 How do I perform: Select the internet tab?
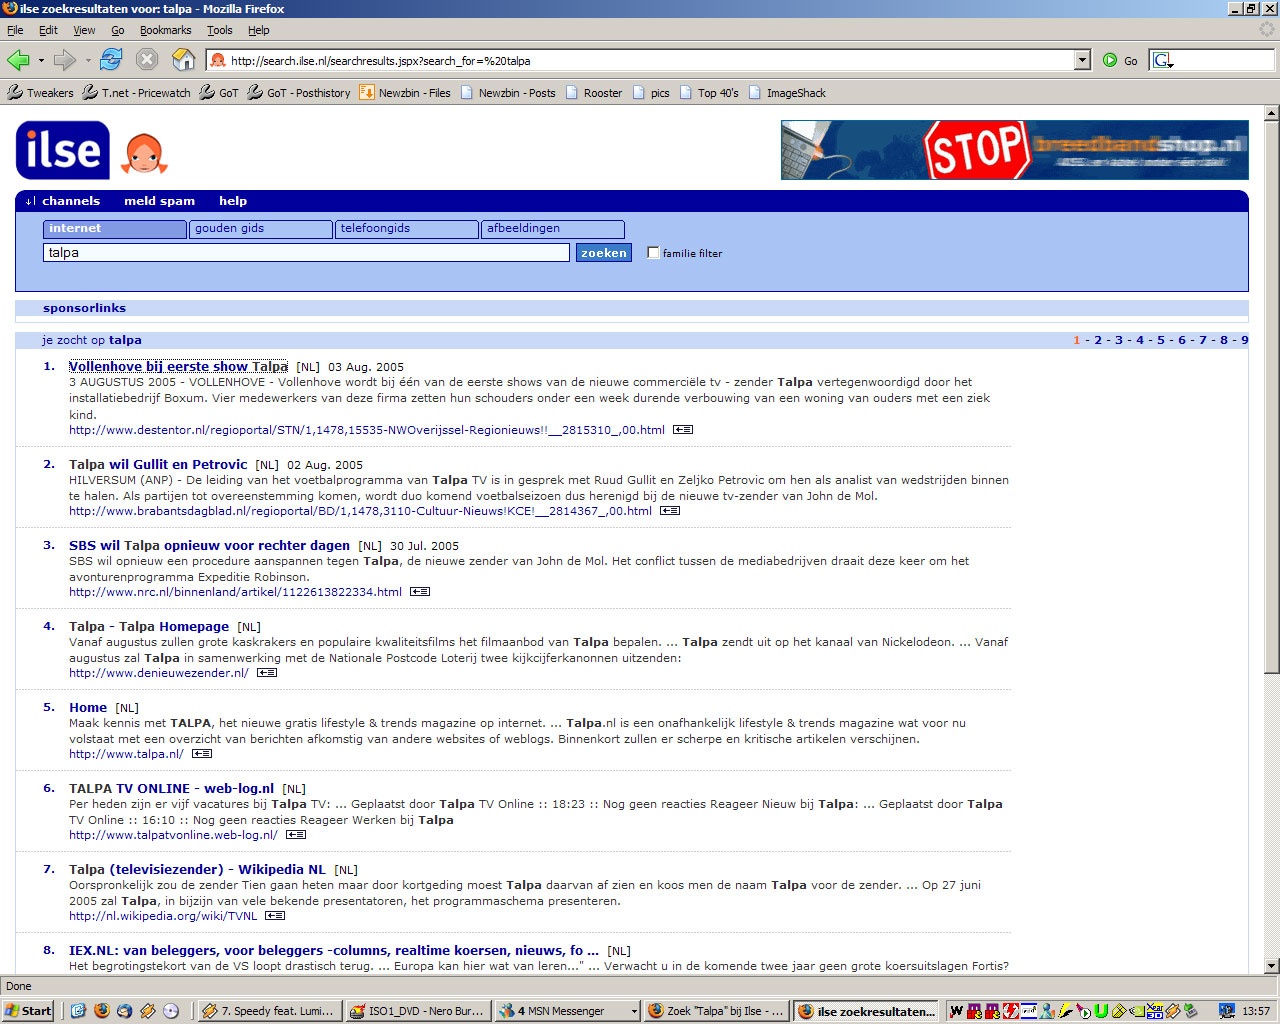[x=115, y=229]
